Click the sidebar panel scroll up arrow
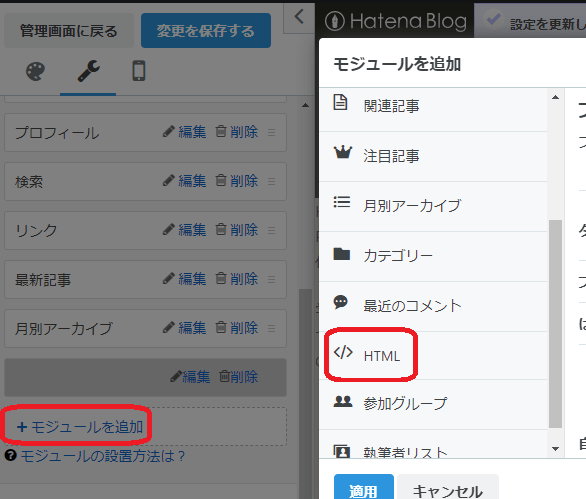 305,105
